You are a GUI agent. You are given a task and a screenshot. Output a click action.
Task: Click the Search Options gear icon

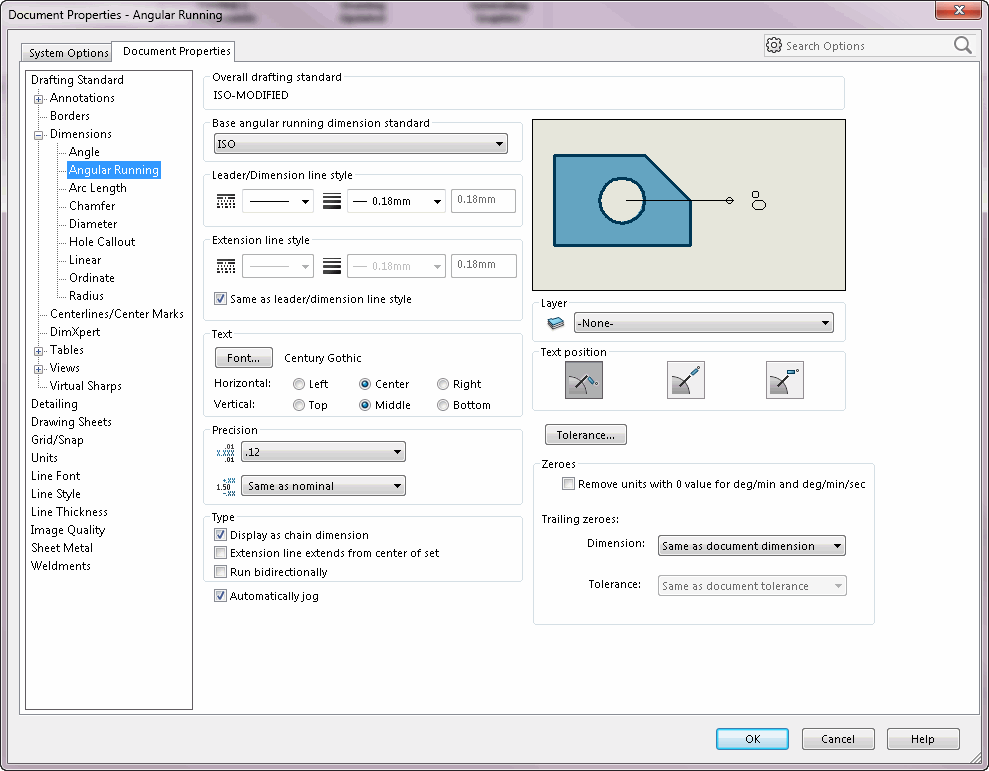774,45
